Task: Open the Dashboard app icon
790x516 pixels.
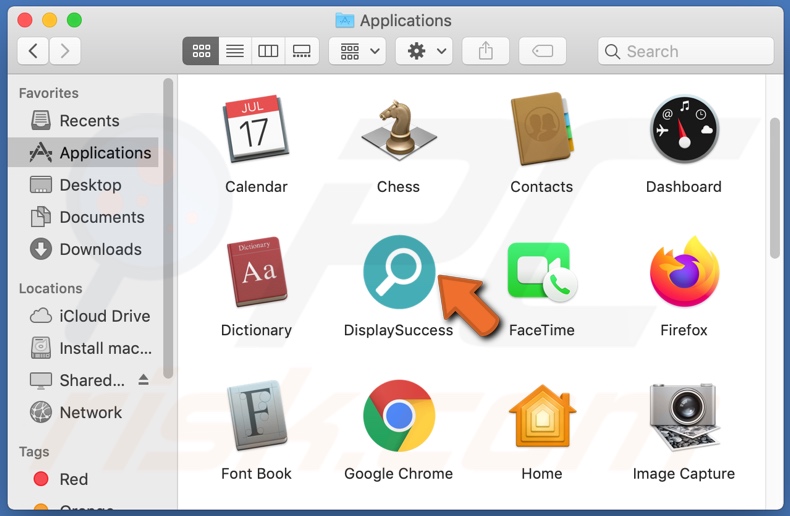Action: 684,130
